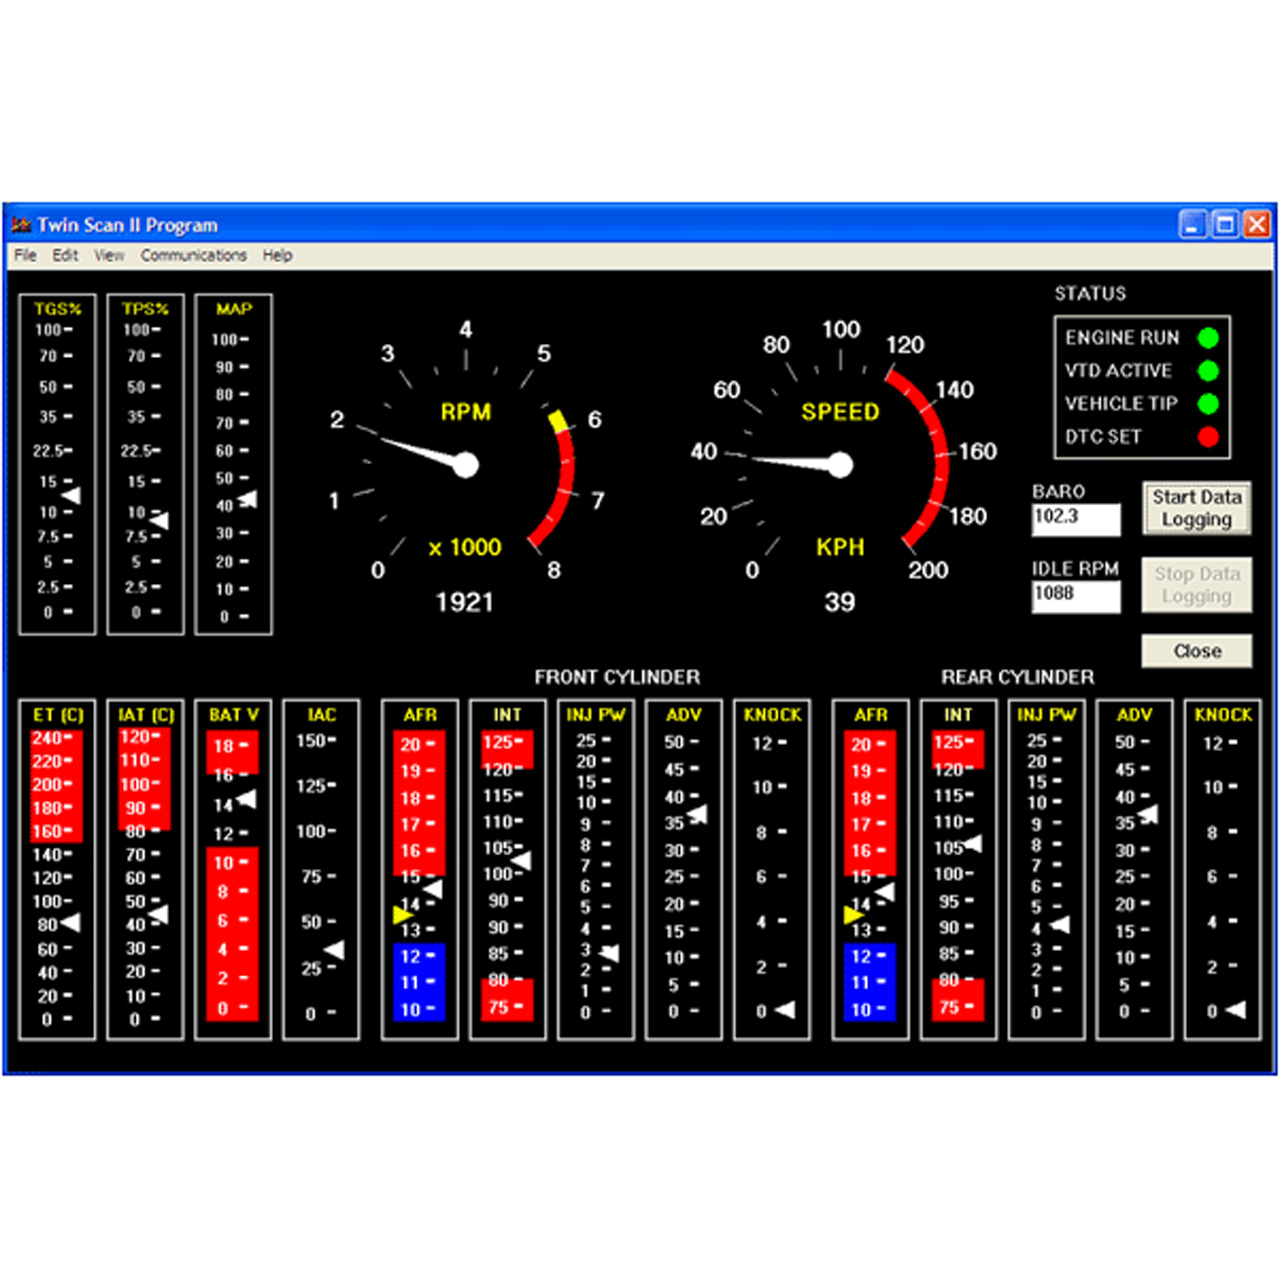
Task: Click the SPEED gauge needle hub
Action: pyautogui.click(x=840, y=465)
